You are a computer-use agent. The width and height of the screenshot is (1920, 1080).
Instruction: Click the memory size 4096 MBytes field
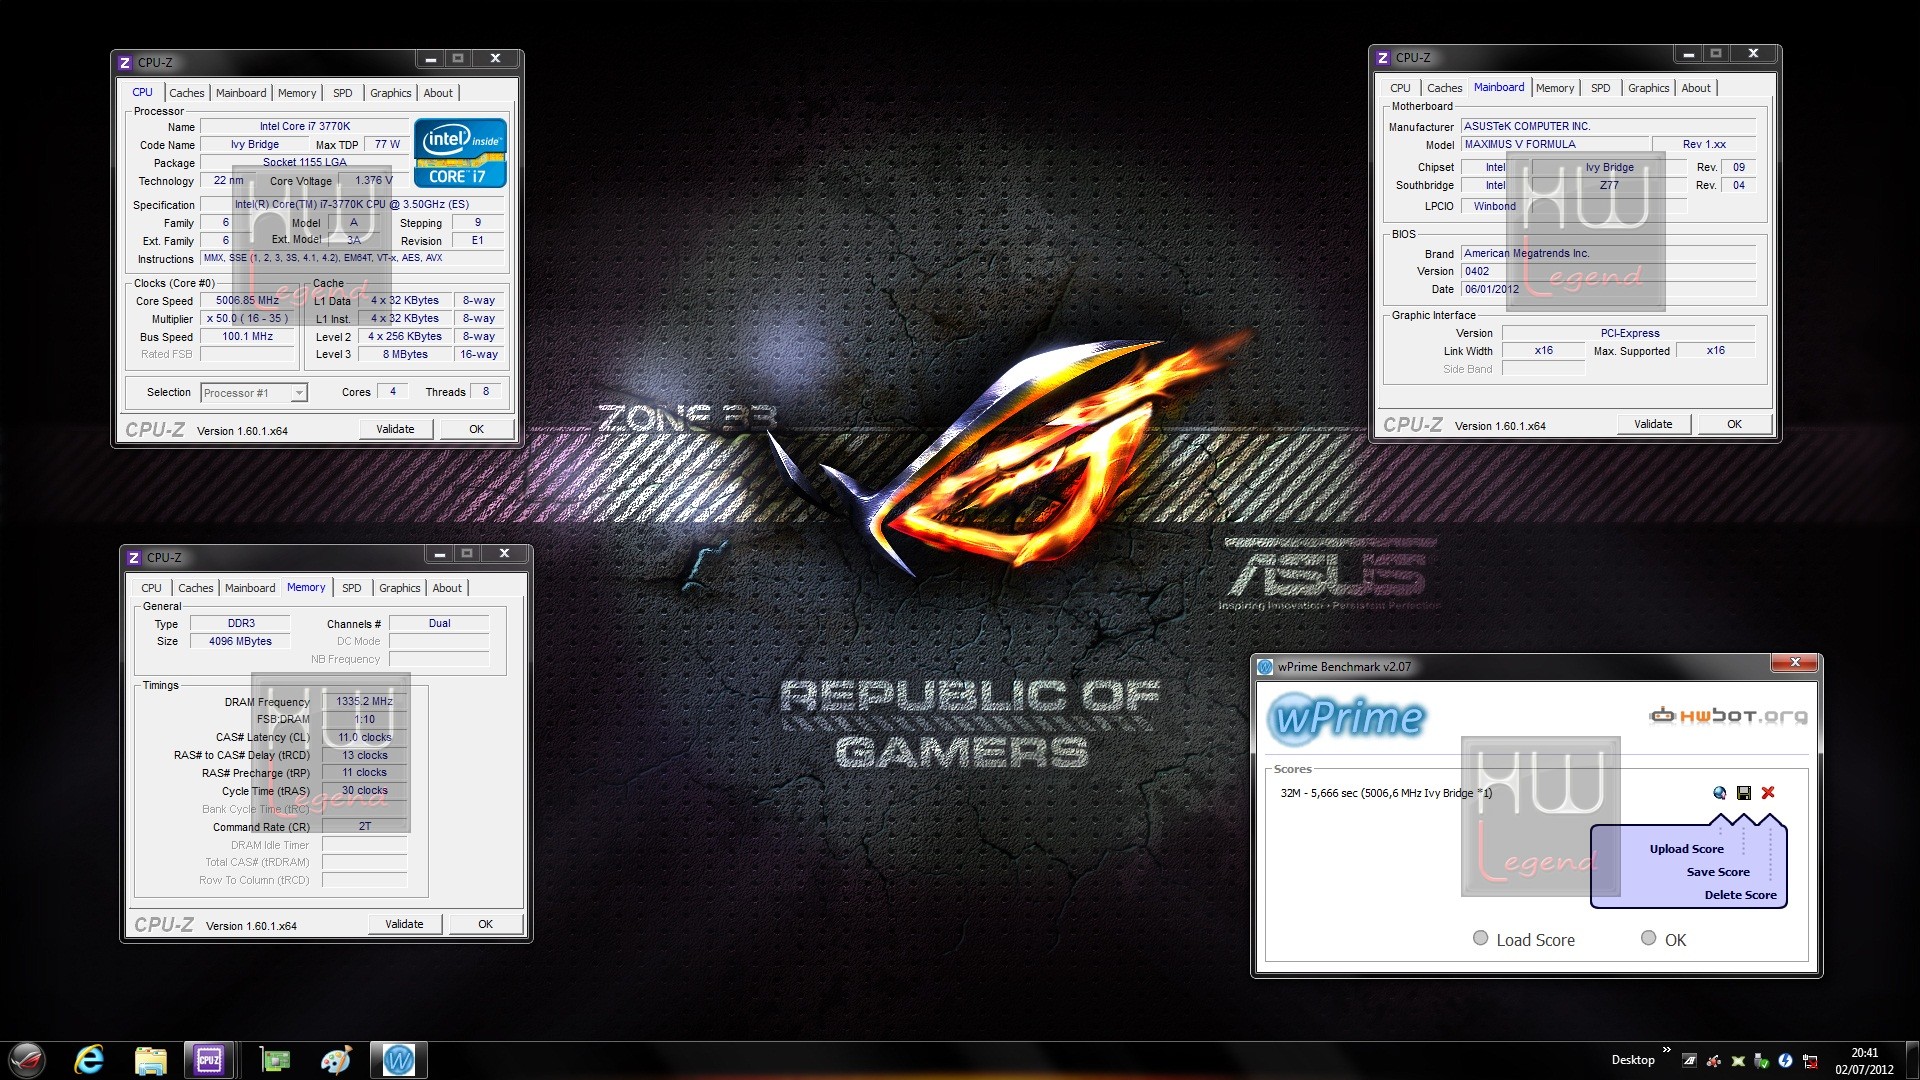pyautogui.click(x=240, y=642)
